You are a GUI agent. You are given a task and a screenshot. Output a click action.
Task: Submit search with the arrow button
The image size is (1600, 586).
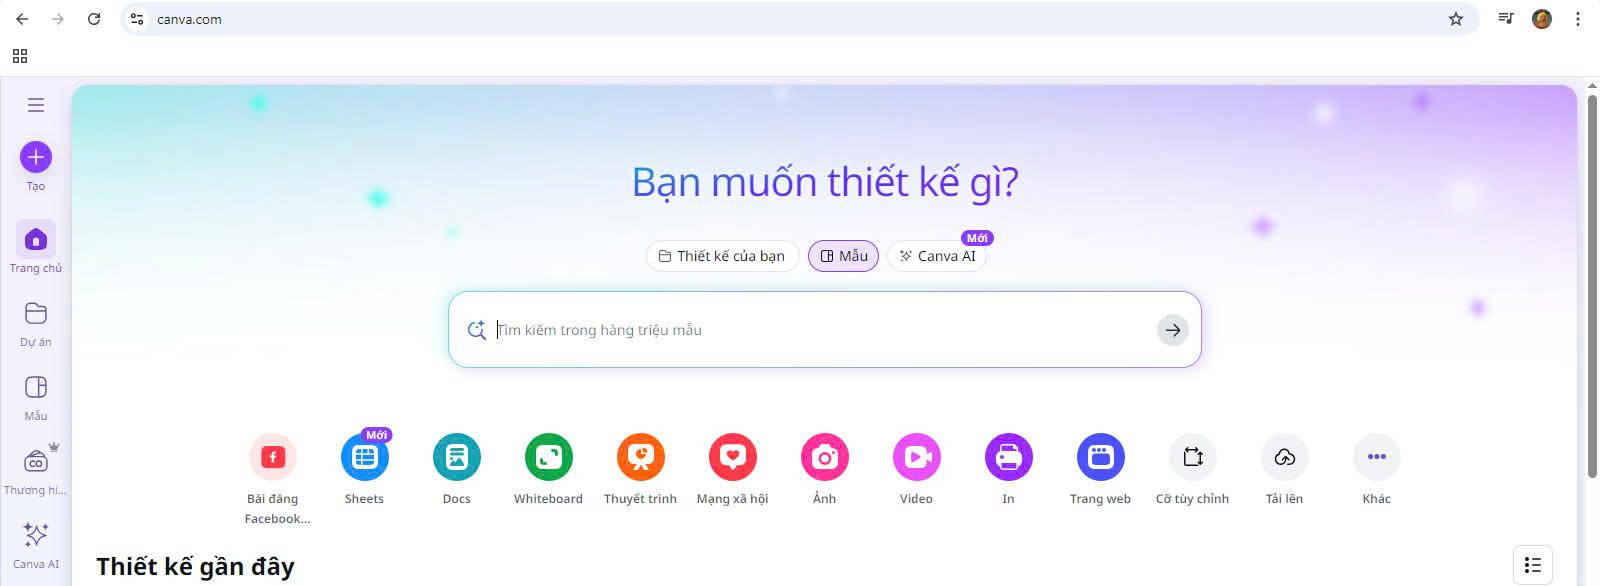(1173, 330)
